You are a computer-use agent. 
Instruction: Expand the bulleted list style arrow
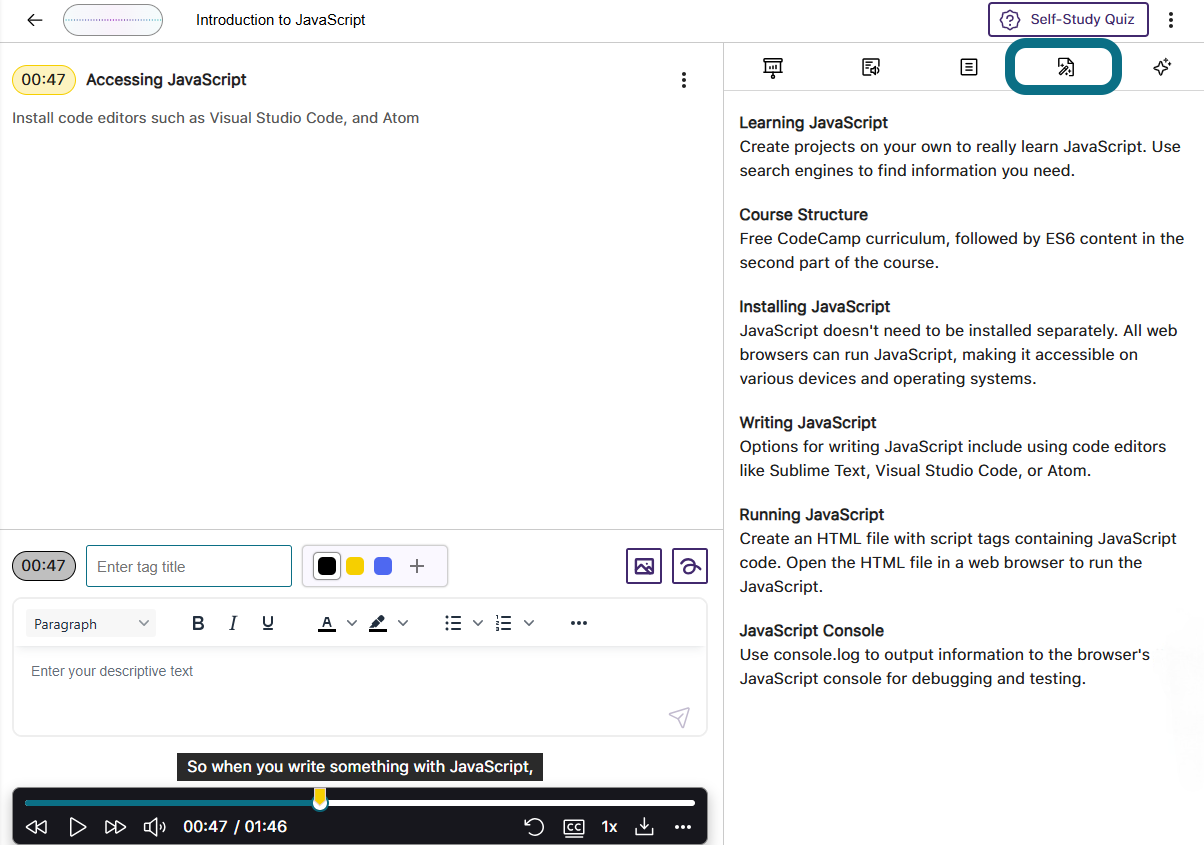(x=478, y=623)
